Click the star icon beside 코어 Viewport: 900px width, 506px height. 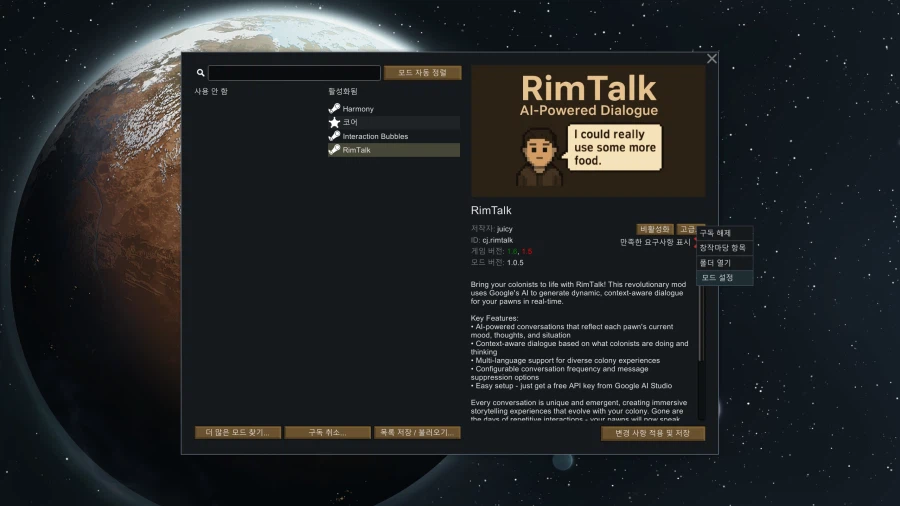pos(334,122)
